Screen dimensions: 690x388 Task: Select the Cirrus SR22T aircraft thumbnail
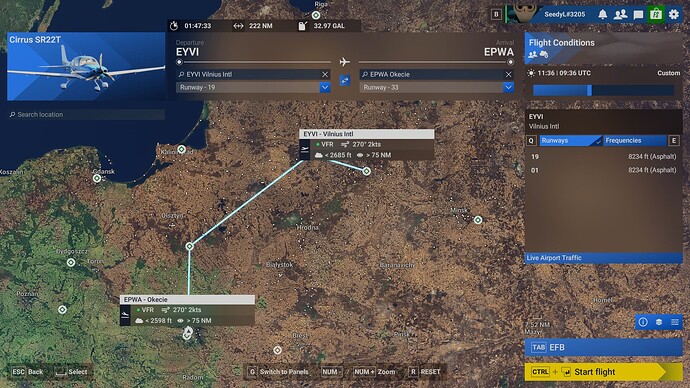[x=86, y=66]
